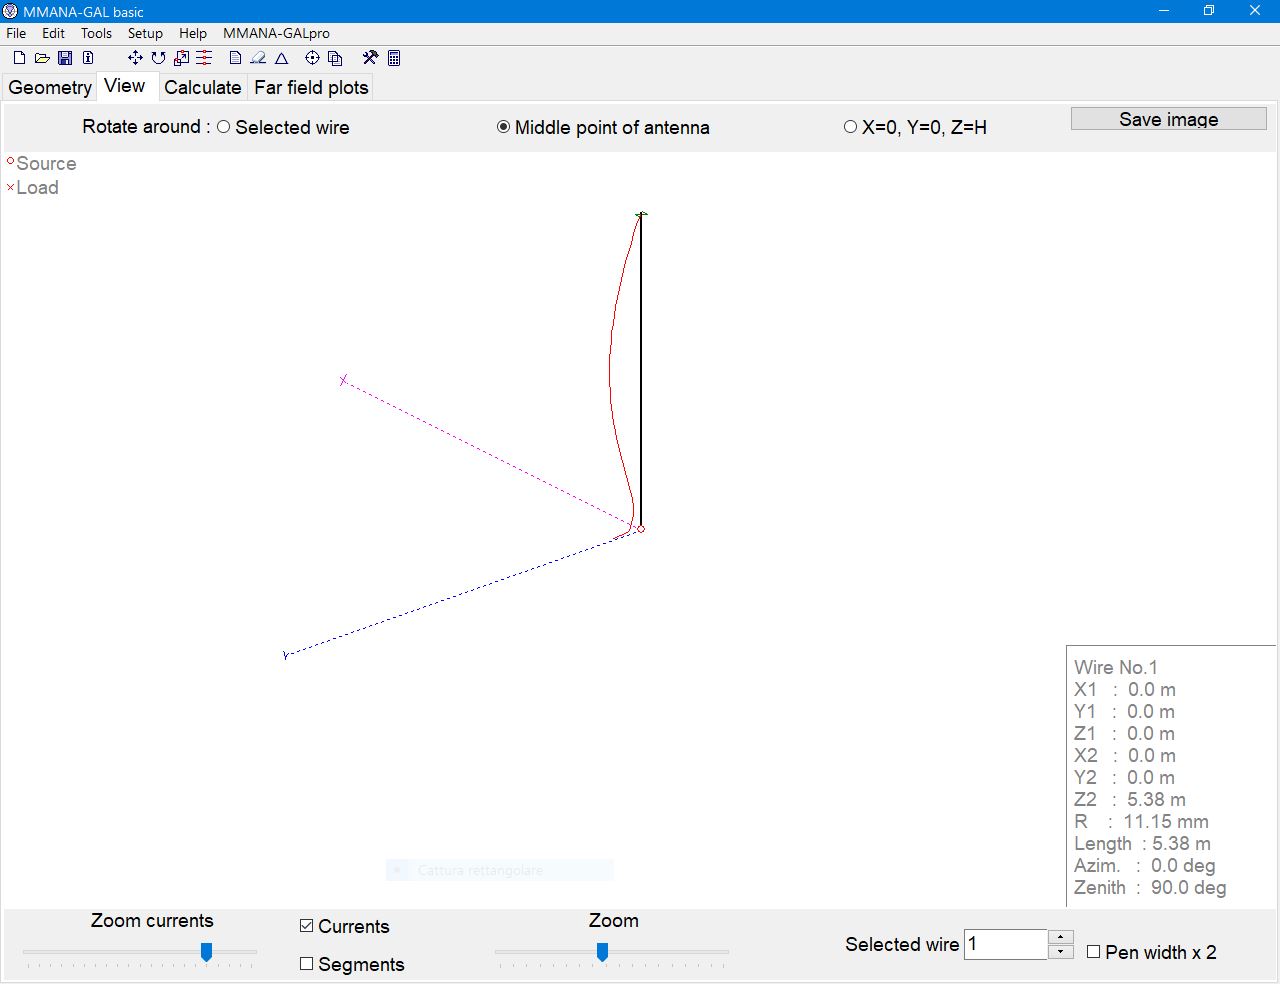Click the overlapping pages copy icon
1280x984 pixels.
(335, 58)
